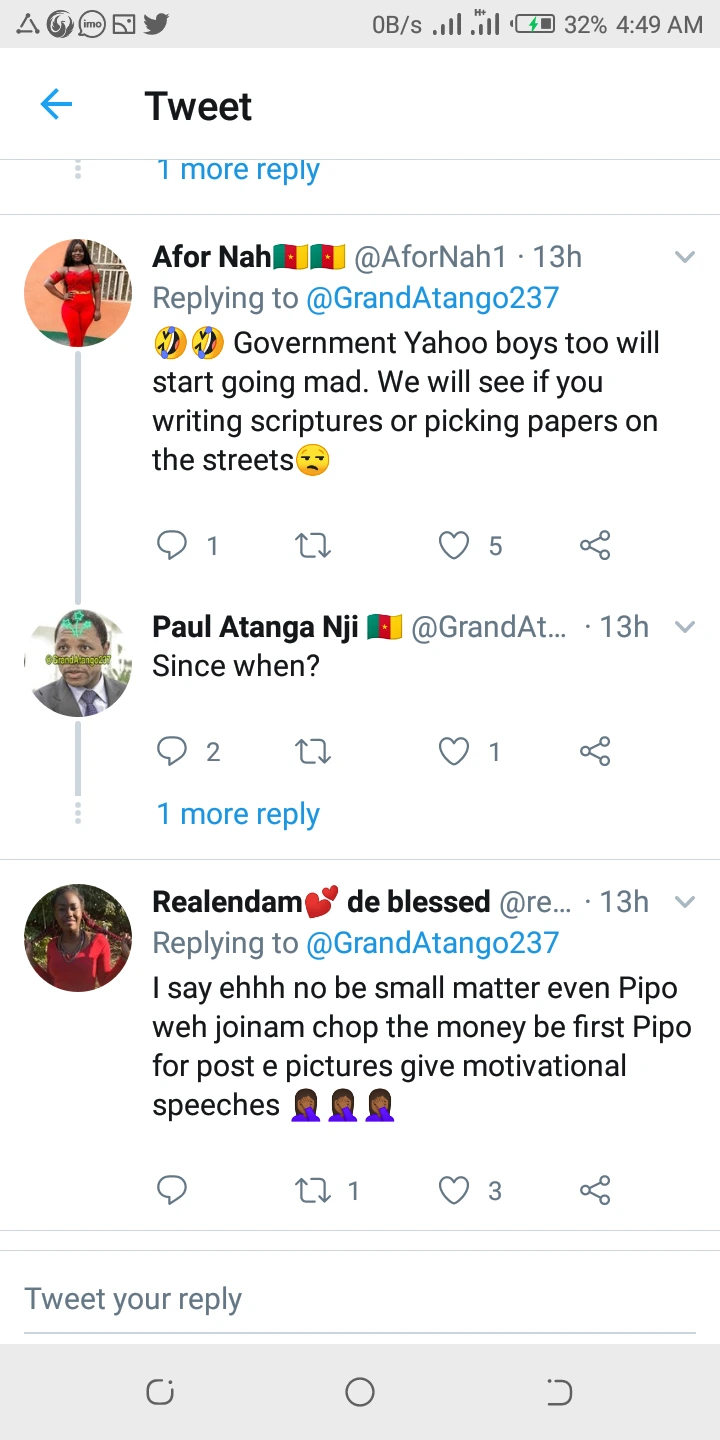
Task: Retweet the "Since when?" tweet
Action: click(313, 751)
